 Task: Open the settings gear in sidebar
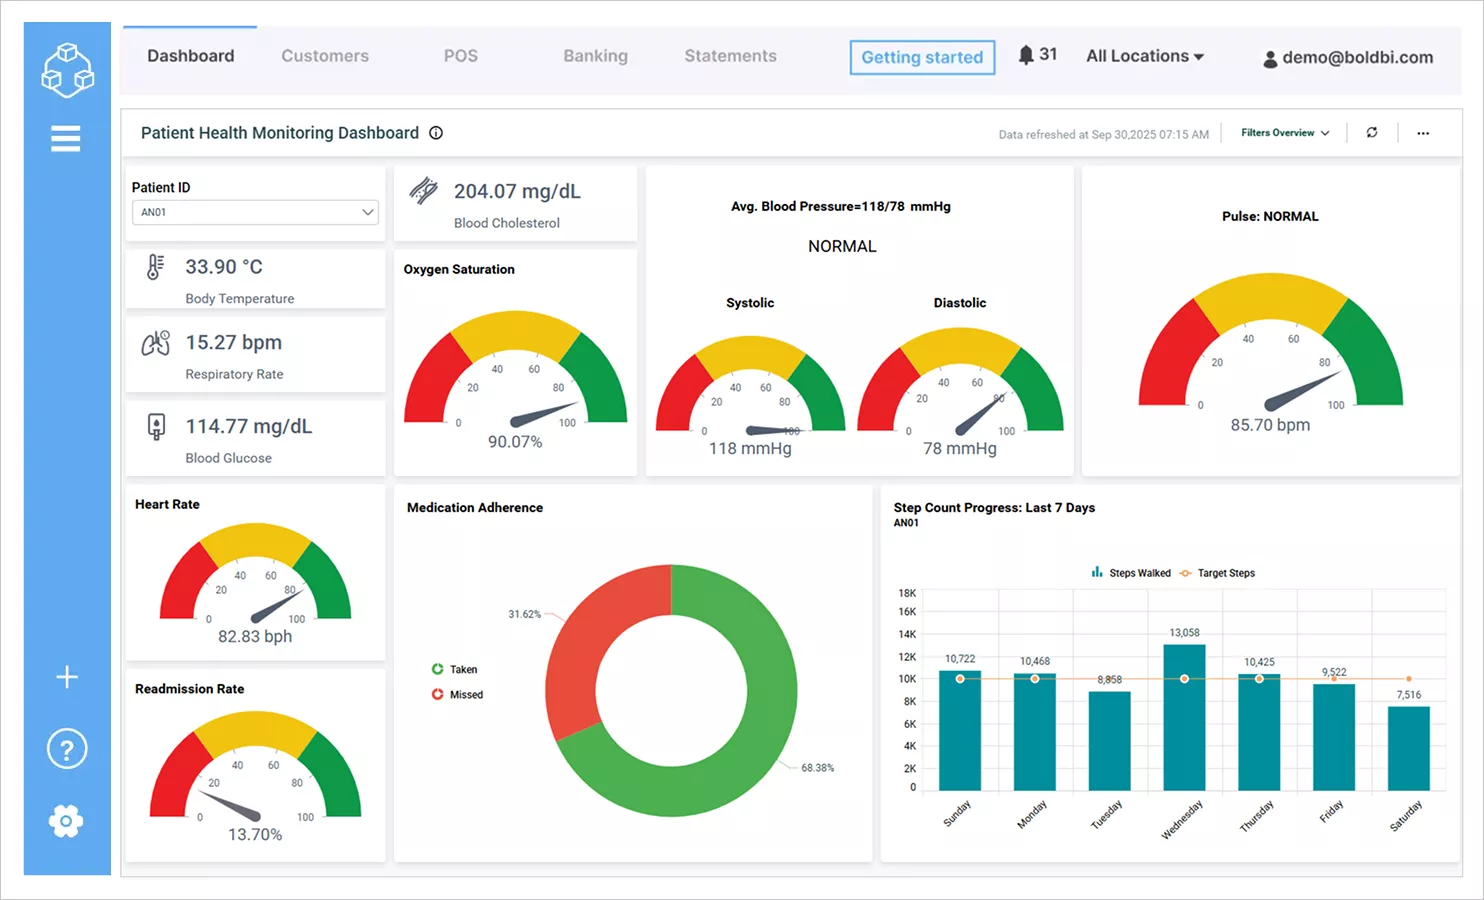click(66, 820)
